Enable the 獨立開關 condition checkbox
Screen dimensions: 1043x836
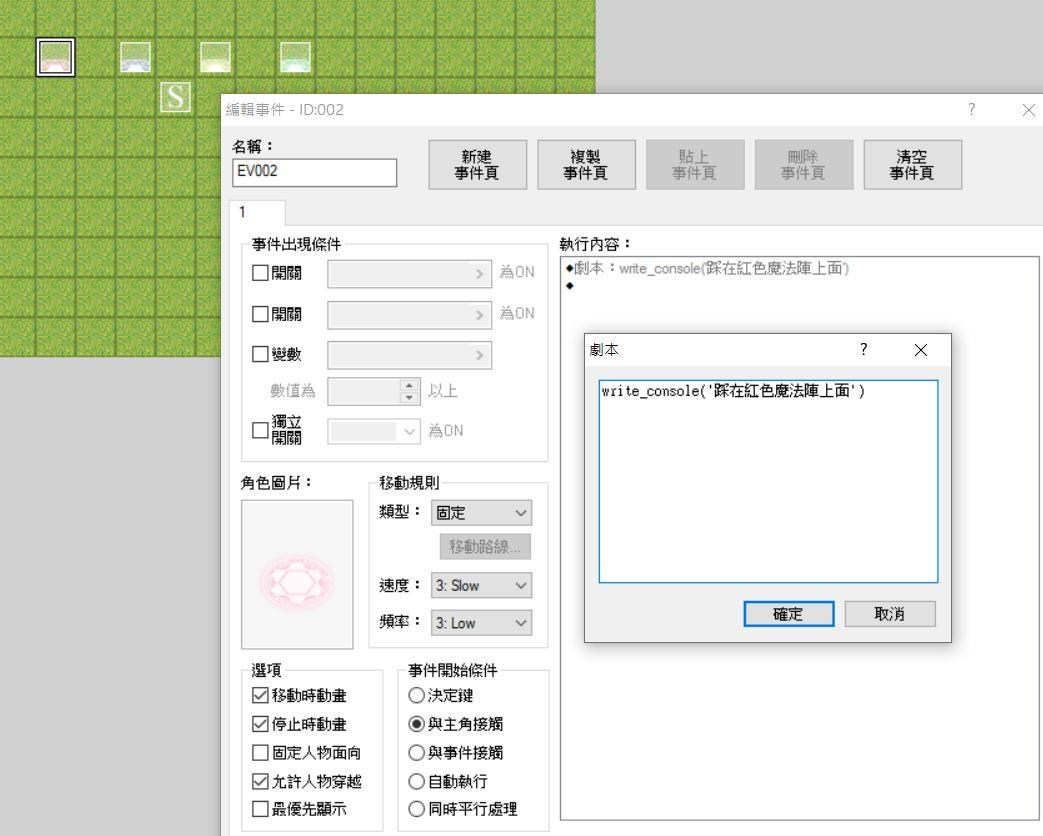coord(260,430)
